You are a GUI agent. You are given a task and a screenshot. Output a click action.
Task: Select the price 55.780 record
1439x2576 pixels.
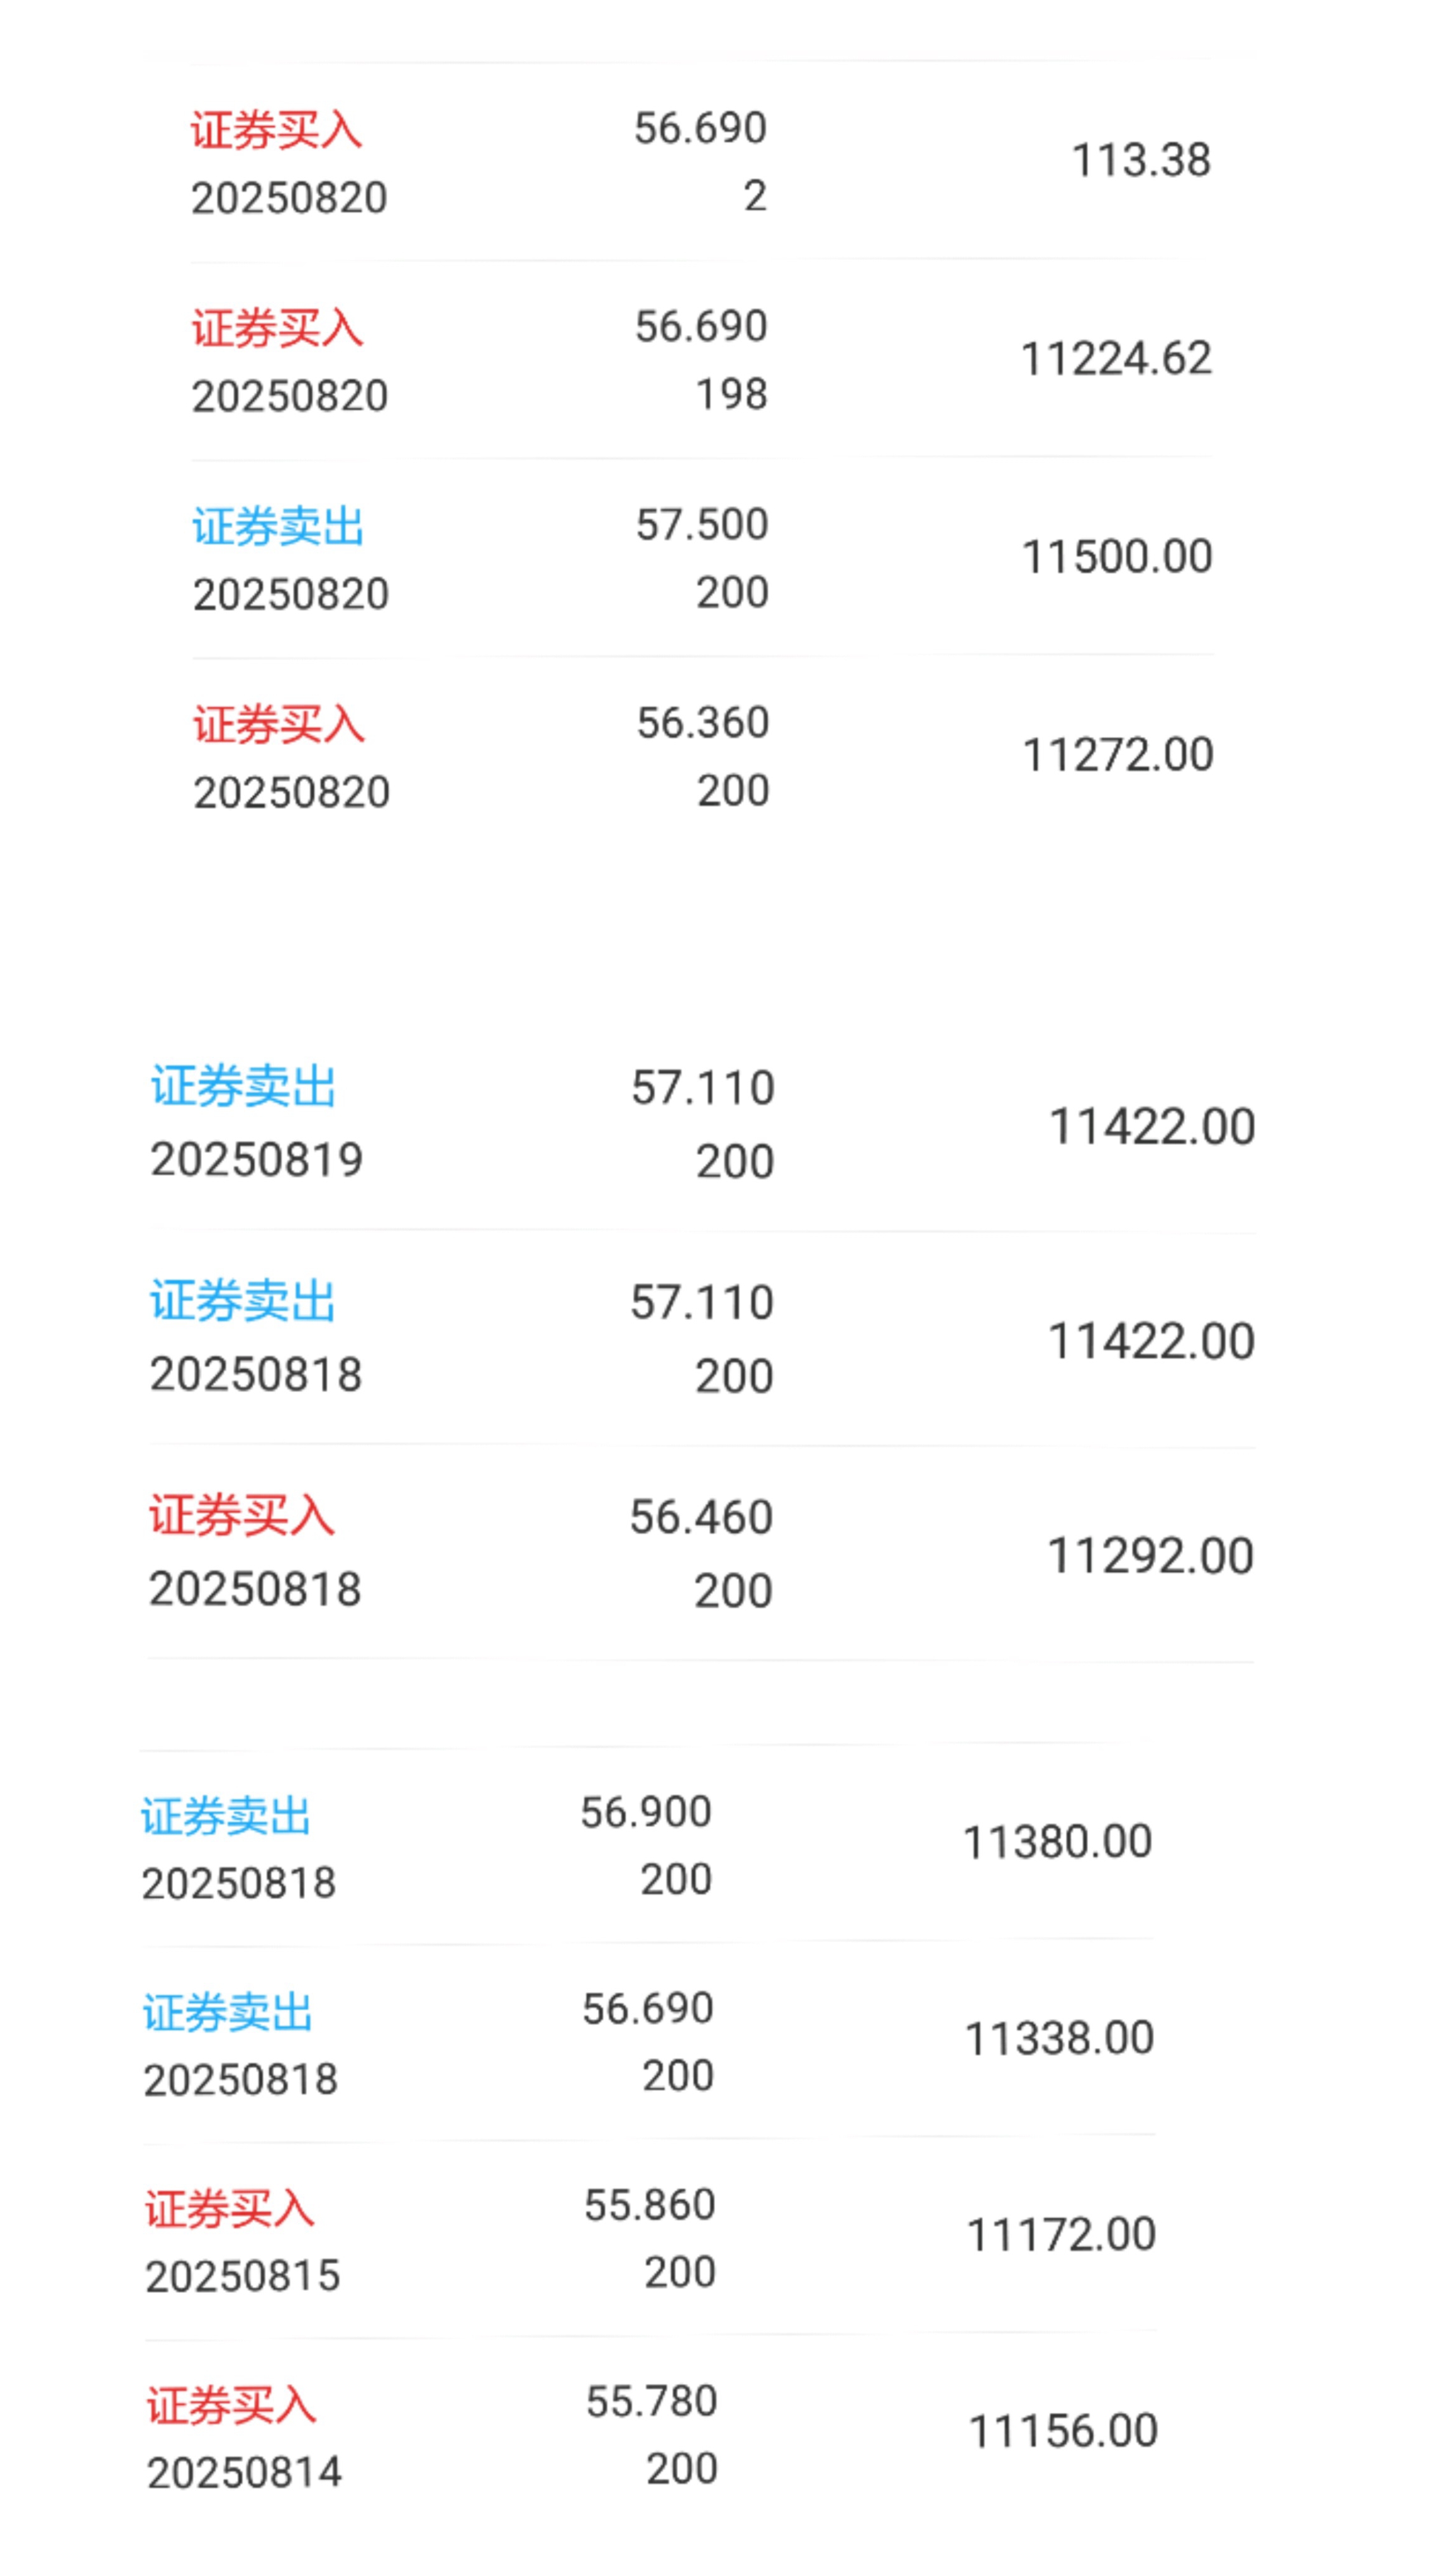(x=652, y=2435)
